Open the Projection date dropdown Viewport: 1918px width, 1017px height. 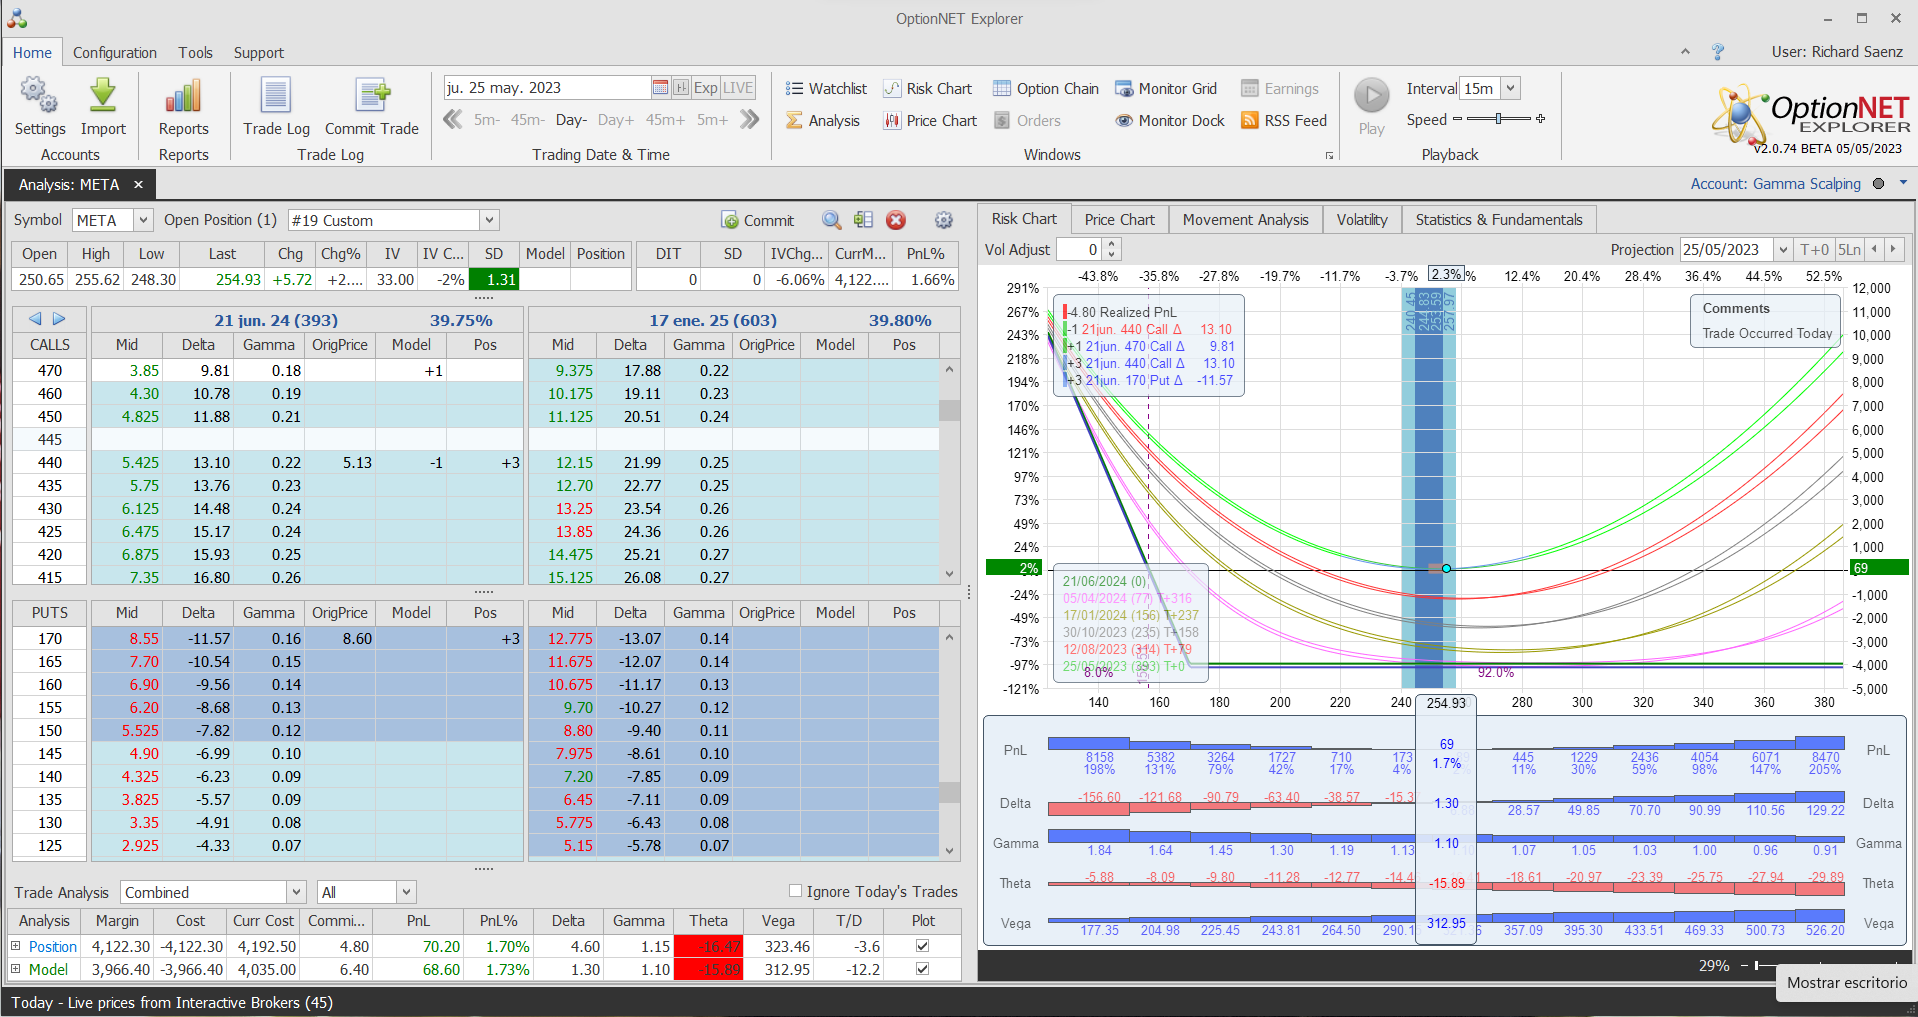pyautogui.click(x=1782, y=249)
